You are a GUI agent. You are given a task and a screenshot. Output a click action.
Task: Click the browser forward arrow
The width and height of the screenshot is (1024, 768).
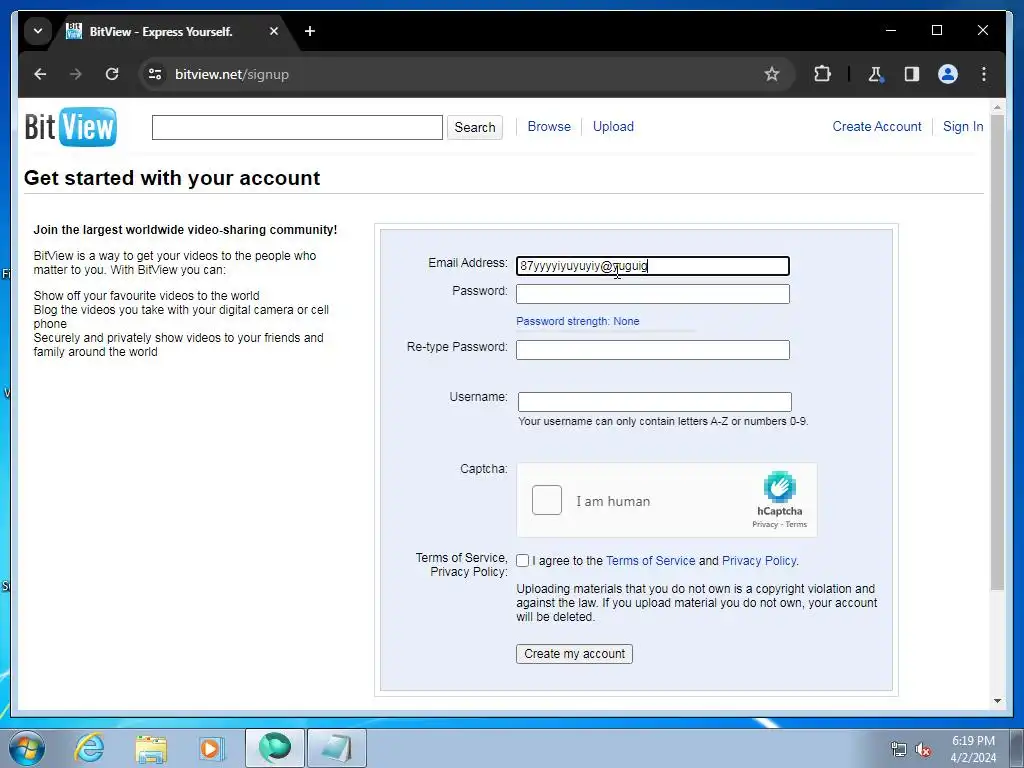tap(76, 74)
